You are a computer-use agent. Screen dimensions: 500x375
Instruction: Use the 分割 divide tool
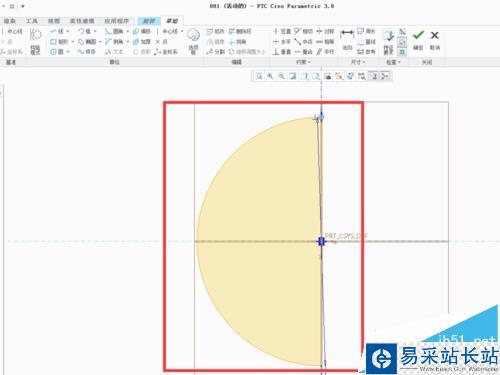[215, 52]
